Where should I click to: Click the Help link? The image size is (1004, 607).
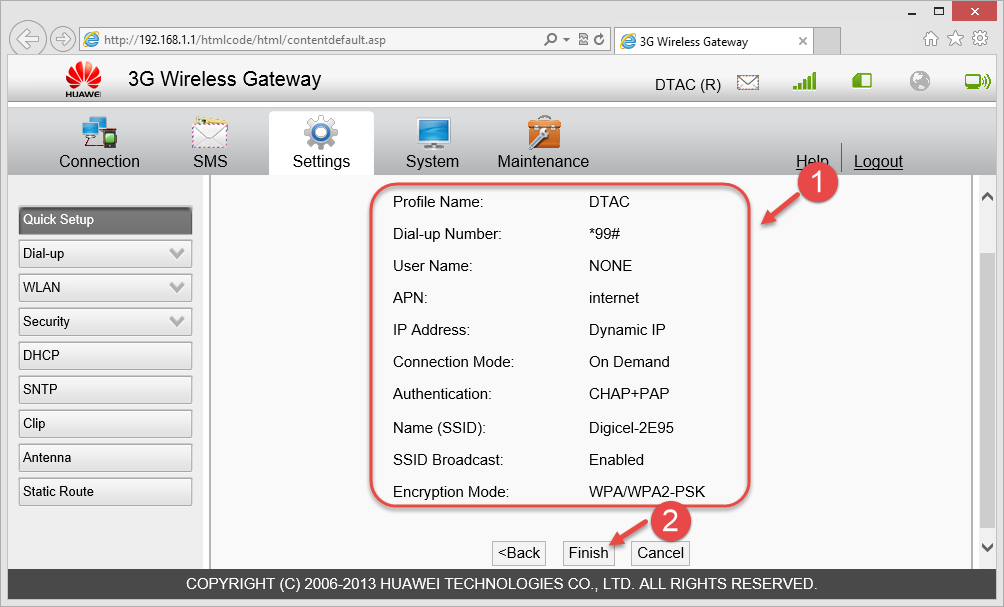click(812, 161)
